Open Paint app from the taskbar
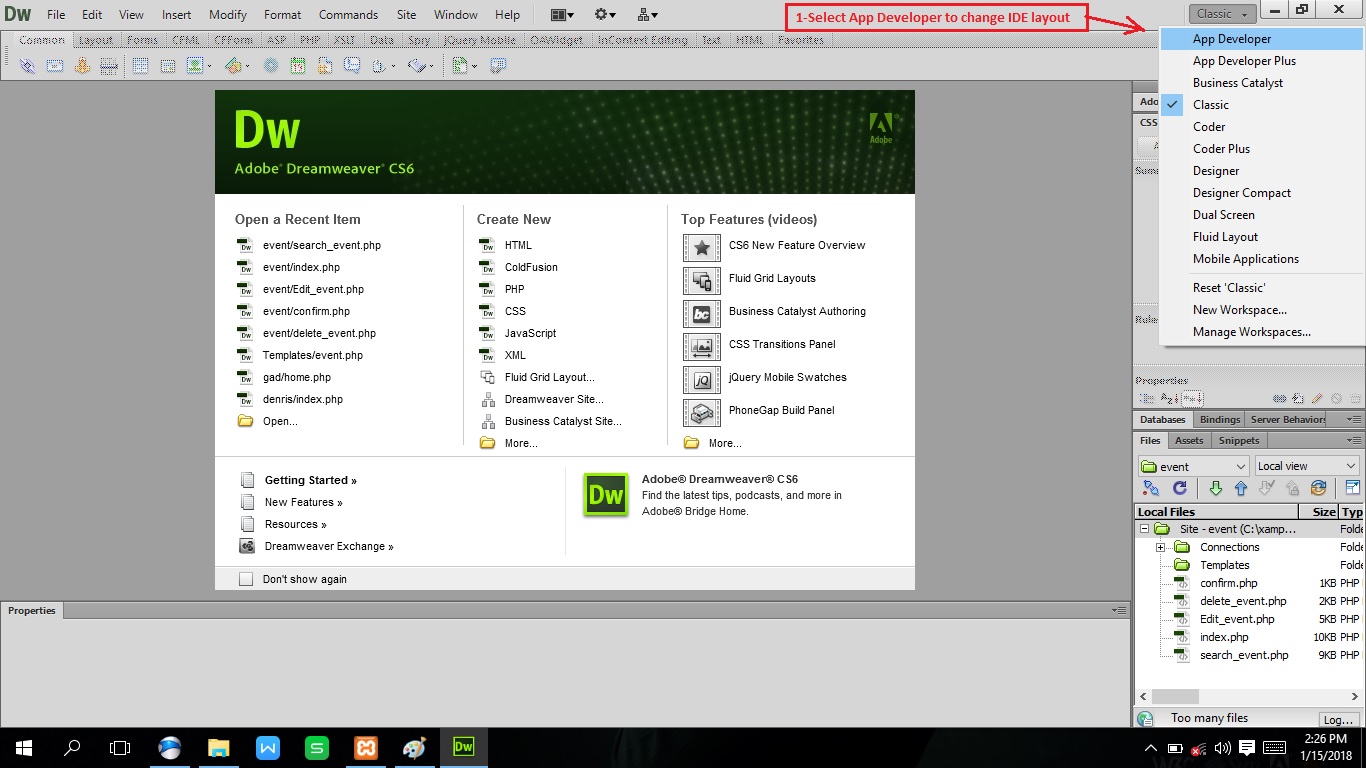This screenshot has height=768, width=1366. (414, 747)
